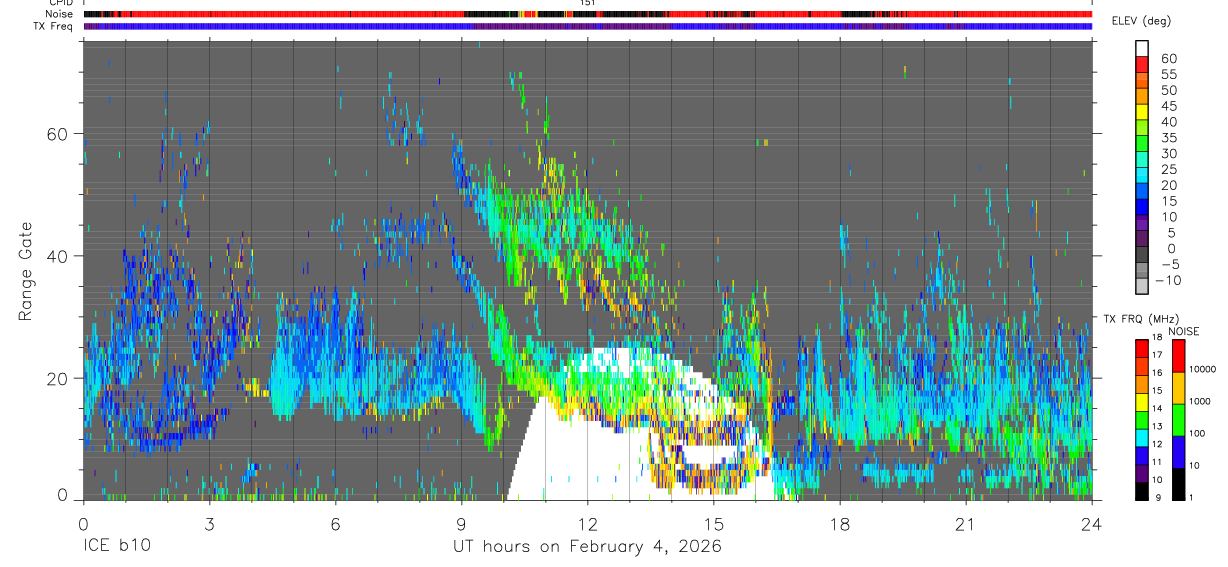Click the '100' label on NOISE colorbar
Image resolution: width=1228 pixels, height=567 pixels.
pos(1198,433)
